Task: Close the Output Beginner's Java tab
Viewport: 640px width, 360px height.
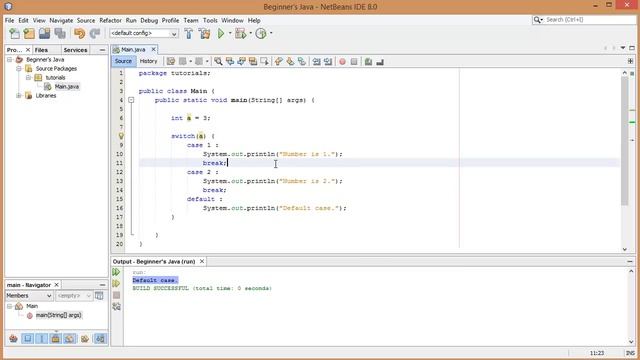Action: 202,261
